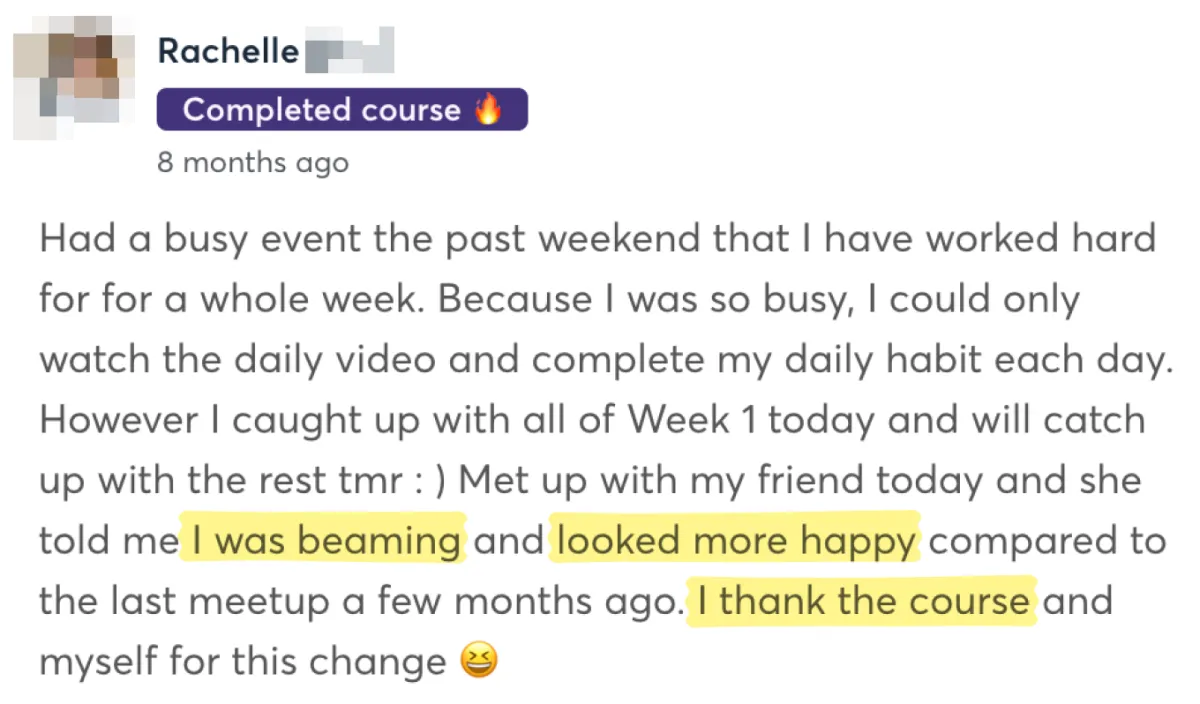Screen dimensions: 1200x704
Task: Click the phrase myself for this change
Action: (243, 662)
